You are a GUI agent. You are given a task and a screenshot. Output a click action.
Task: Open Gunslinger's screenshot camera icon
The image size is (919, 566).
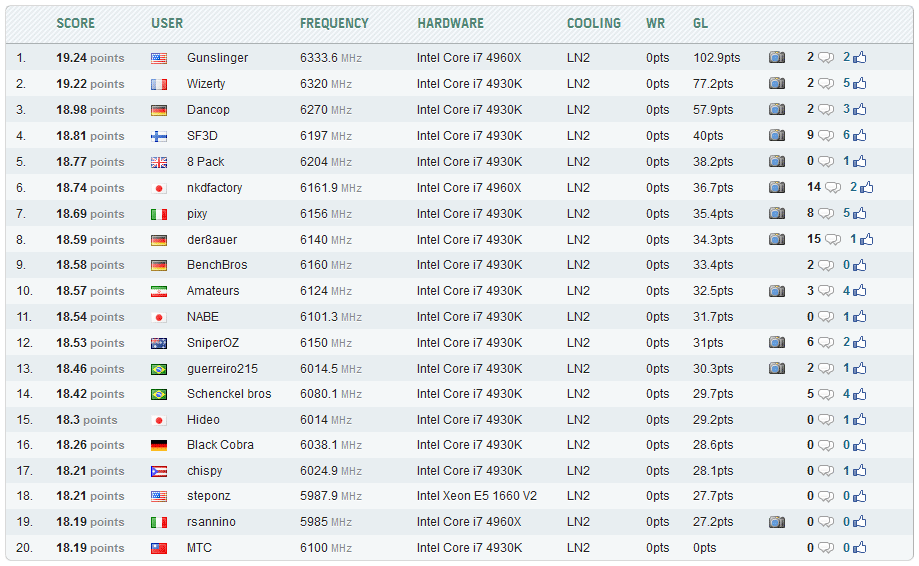click(x=776, y=58)
